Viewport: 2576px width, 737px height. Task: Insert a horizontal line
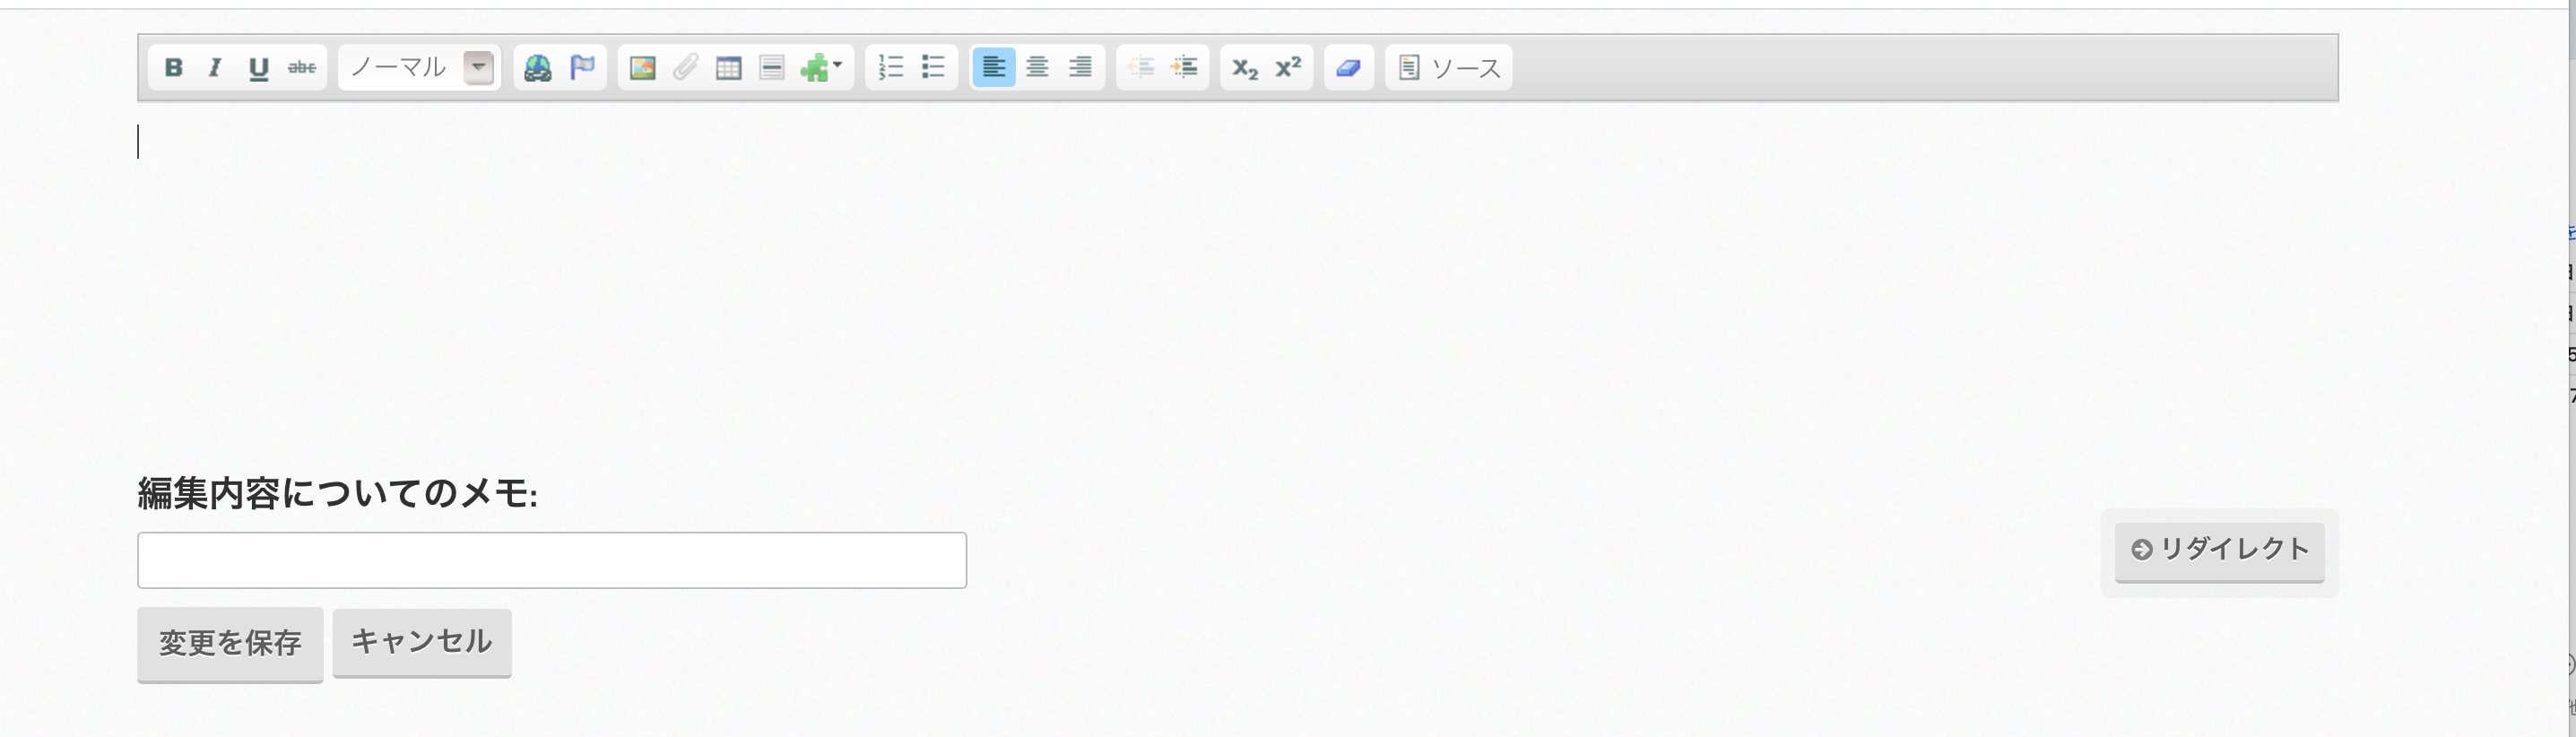coord(772,68)
